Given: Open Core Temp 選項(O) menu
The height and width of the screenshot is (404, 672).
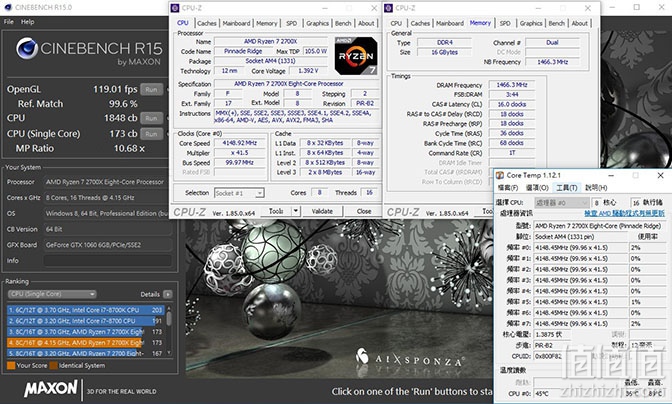Looking at the screenshot, I should pyautogui.click(x=537, y=188).
